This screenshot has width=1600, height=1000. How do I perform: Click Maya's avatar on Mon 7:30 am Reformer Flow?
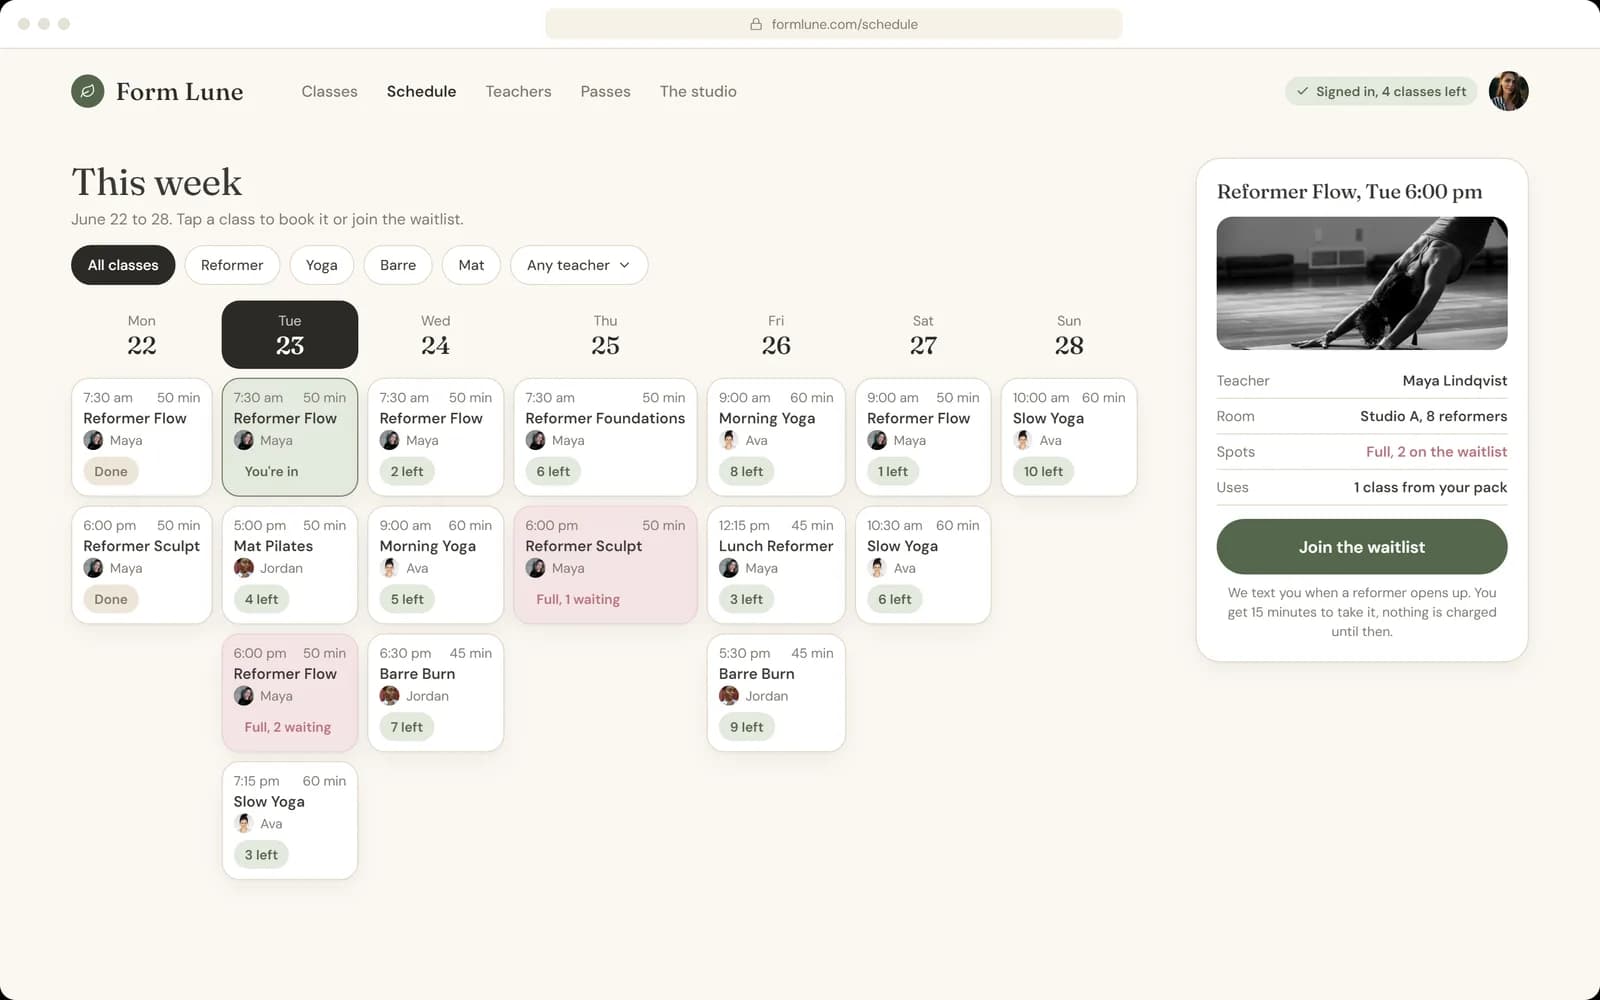93,440
